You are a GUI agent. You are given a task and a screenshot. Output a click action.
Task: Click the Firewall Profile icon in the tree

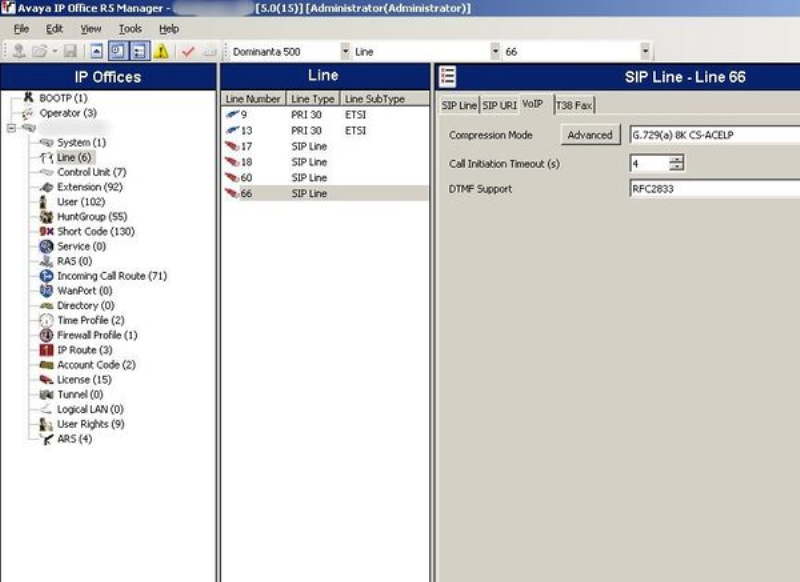[x=46, y=335]
